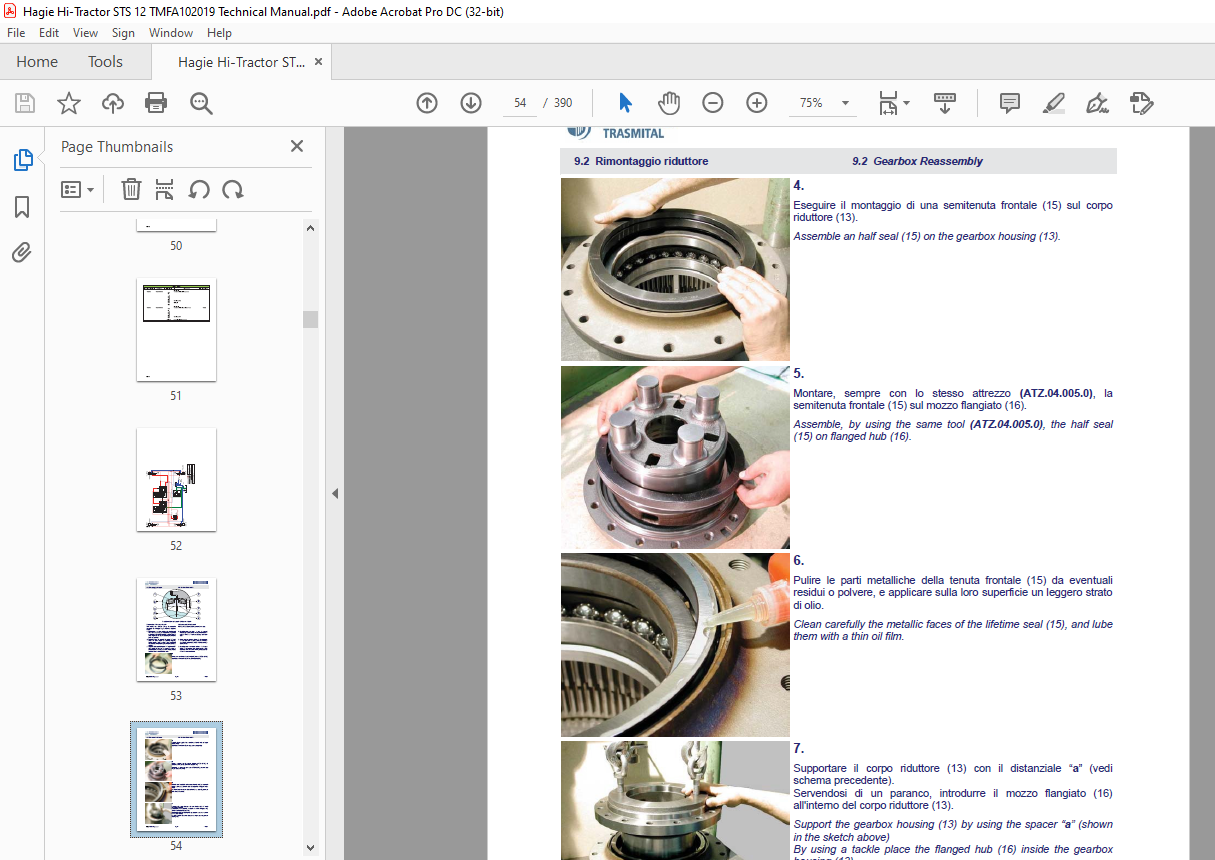Click the '9.2 Rimontaggio riduttore' heading

[x=641, y=161]
